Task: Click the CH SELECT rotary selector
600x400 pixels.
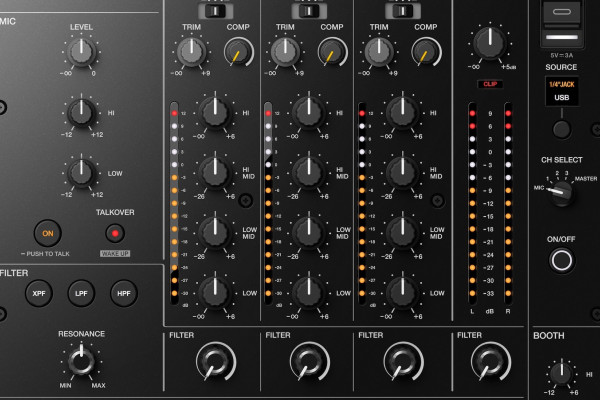Action: [561, 193]
